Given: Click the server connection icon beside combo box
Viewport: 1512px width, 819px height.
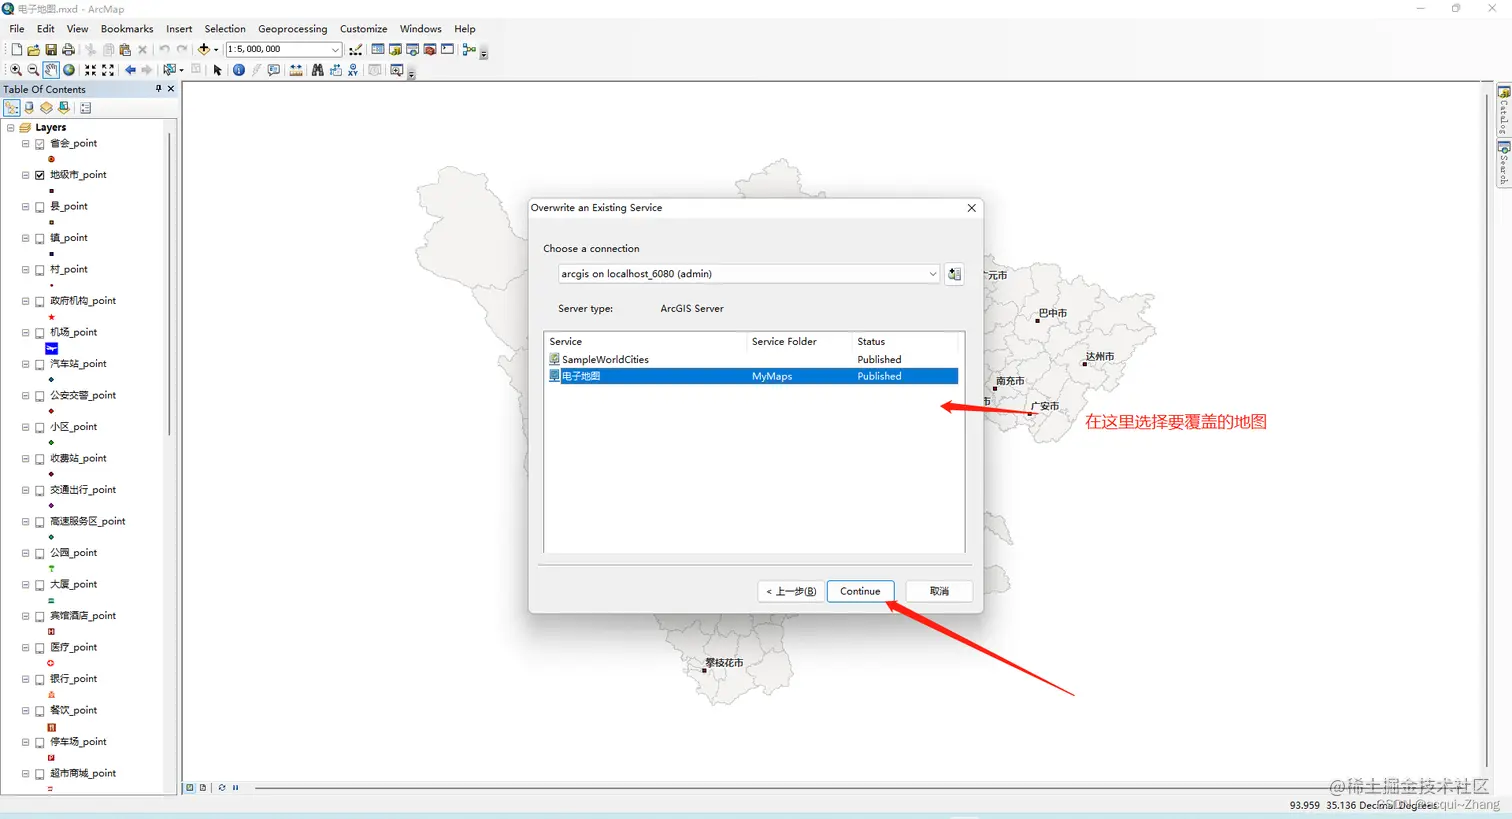Looking at the screenshot, I should [954, 274].
